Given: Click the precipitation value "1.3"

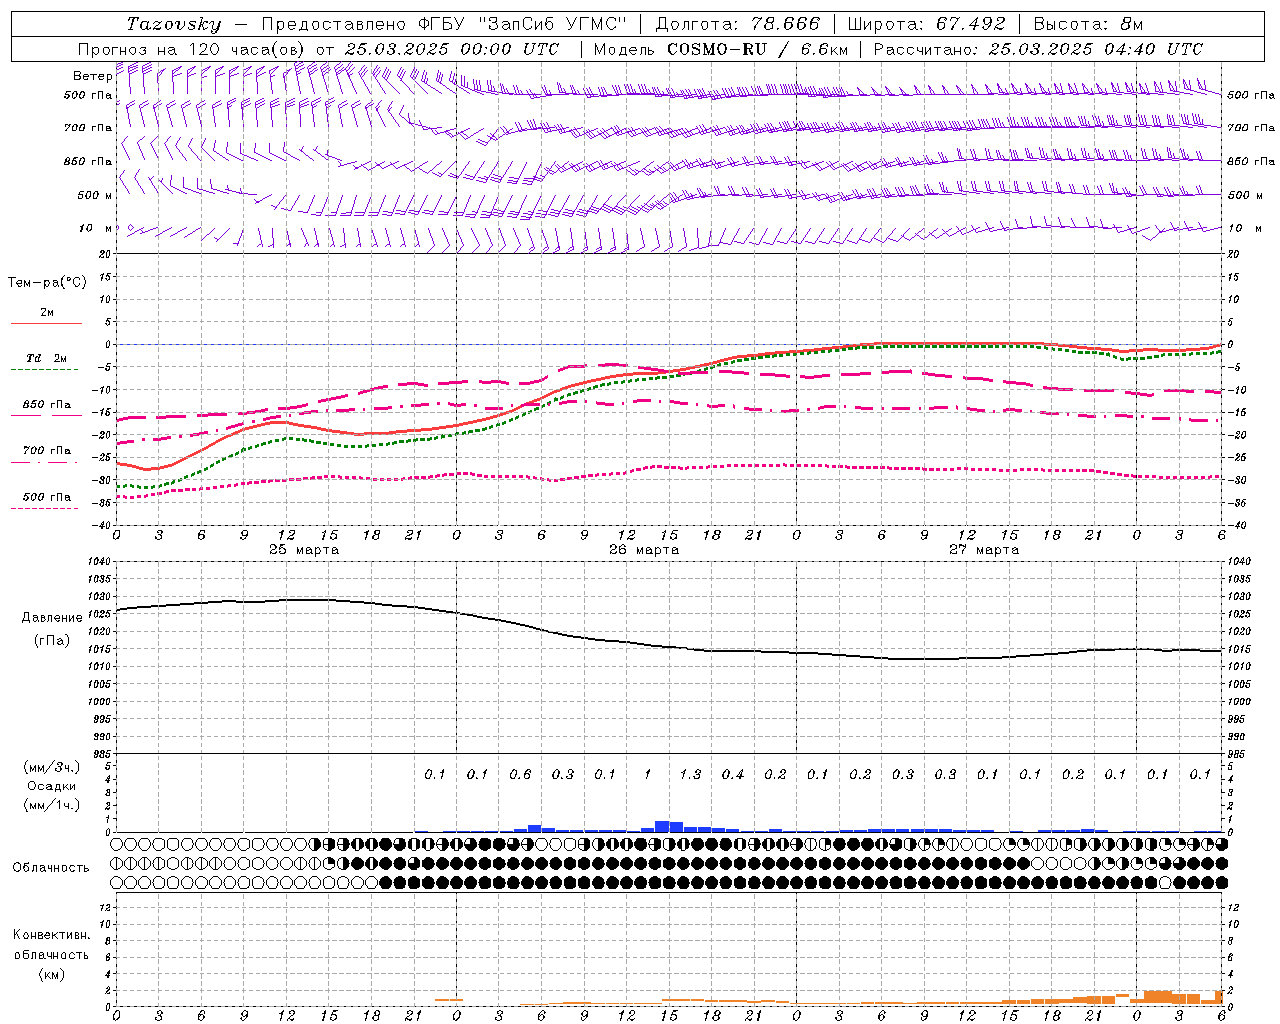Looking at the screenshot, I should click(x=690, y=774).
